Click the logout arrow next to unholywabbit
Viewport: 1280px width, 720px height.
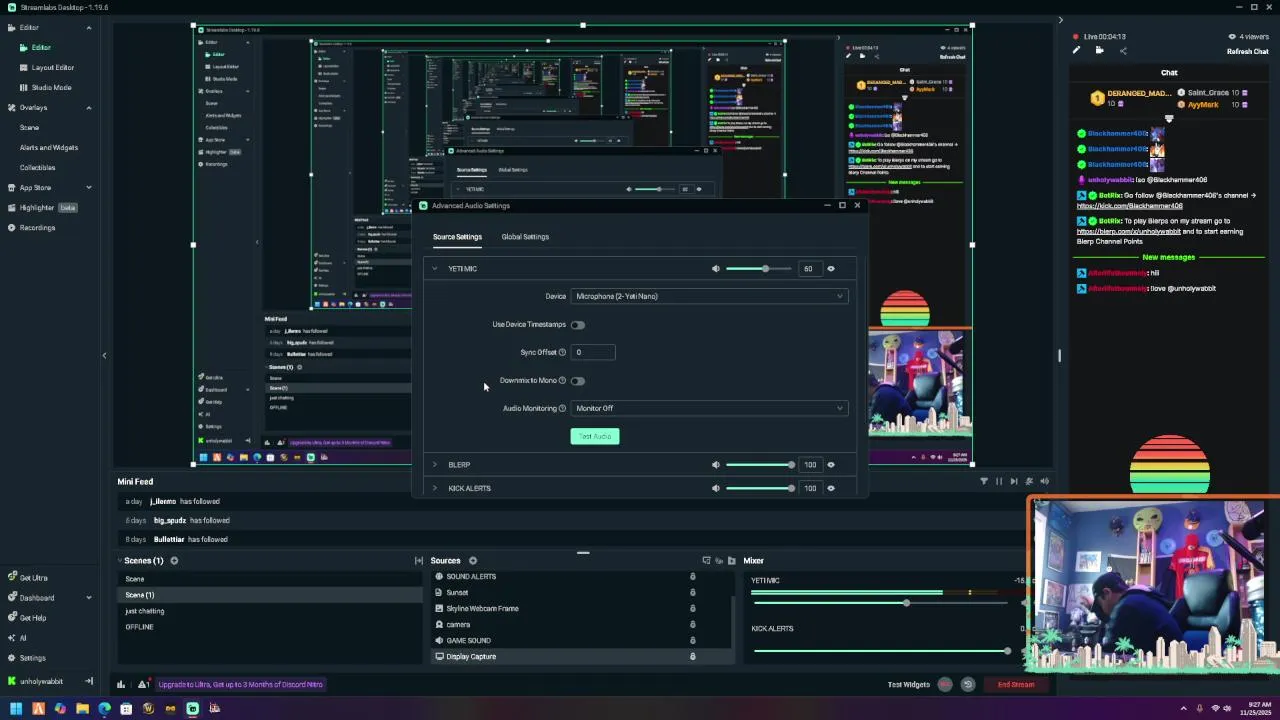tap(88, 682)
